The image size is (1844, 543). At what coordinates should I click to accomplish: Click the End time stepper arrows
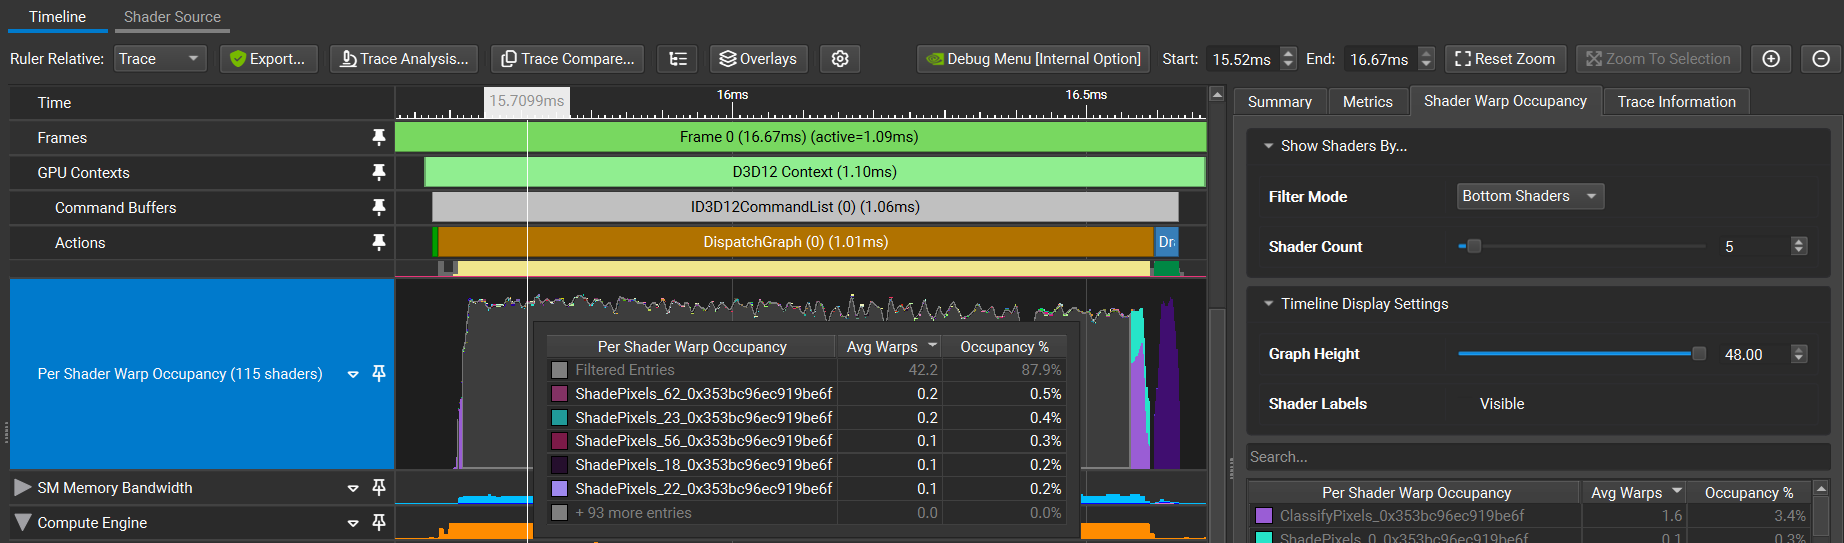click(x=1426, y=59)
